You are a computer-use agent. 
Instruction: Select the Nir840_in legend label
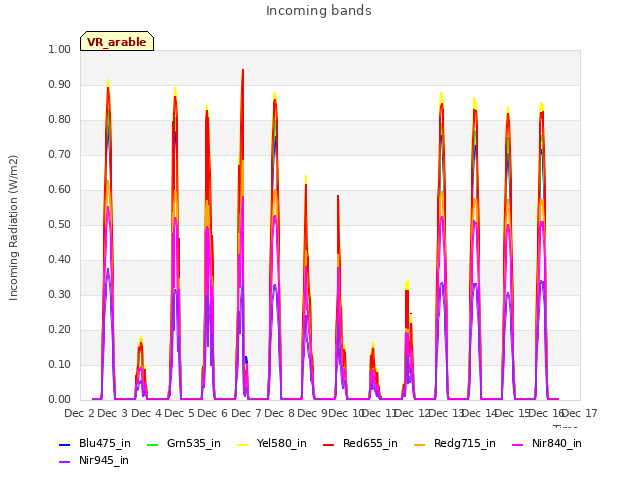coord(557,443)
